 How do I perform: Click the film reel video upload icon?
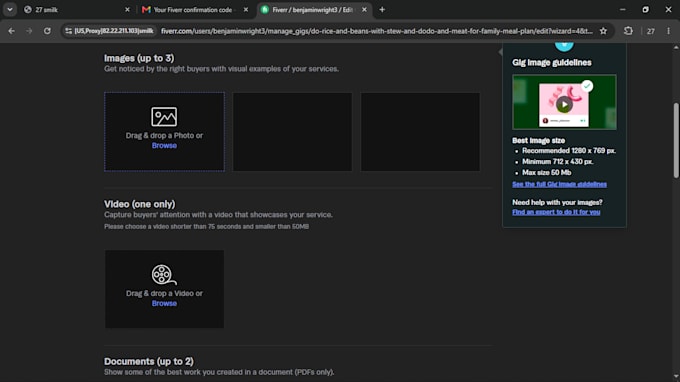click(163, 274)
